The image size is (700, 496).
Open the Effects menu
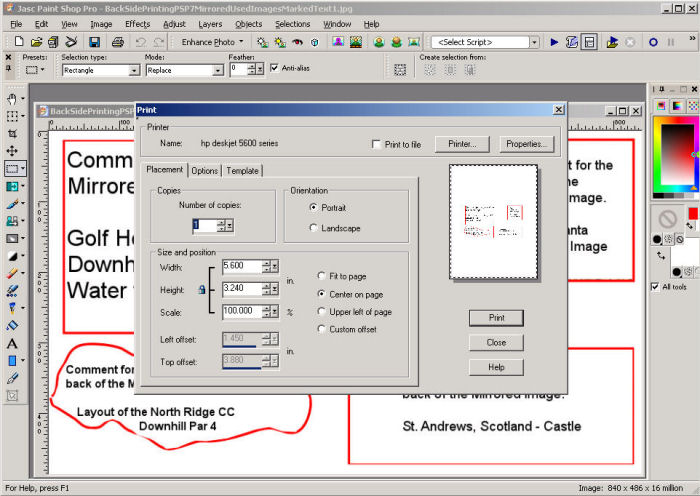click(x=138, y=23)
